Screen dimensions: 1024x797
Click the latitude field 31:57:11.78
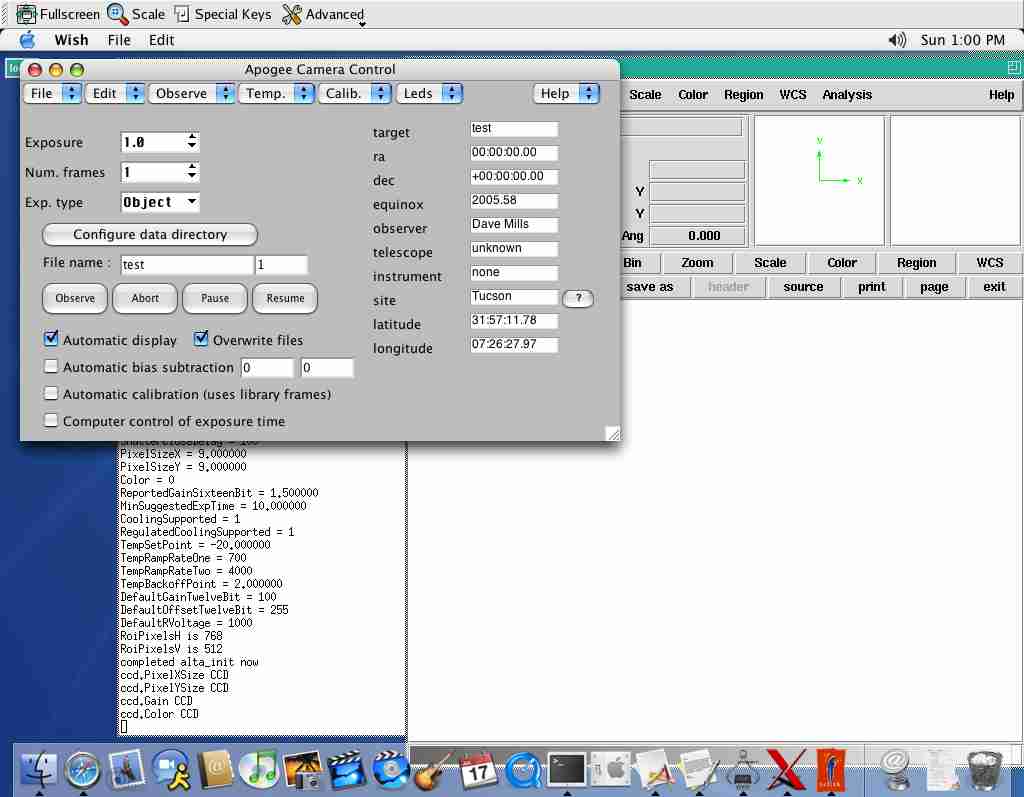[x=514, y=321]
